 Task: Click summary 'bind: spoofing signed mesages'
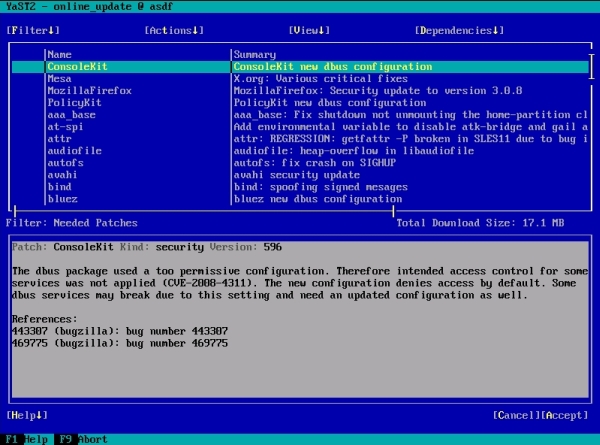click(x=321, y=187)
